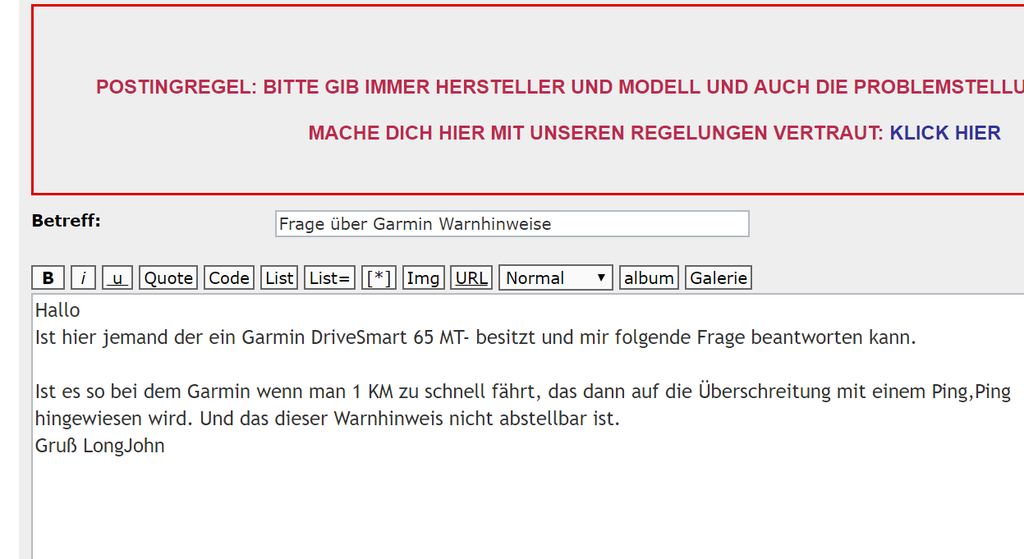Click 'POSTINGREGEL' heading text
The image size is (1024, 559).
click(176, 87)
